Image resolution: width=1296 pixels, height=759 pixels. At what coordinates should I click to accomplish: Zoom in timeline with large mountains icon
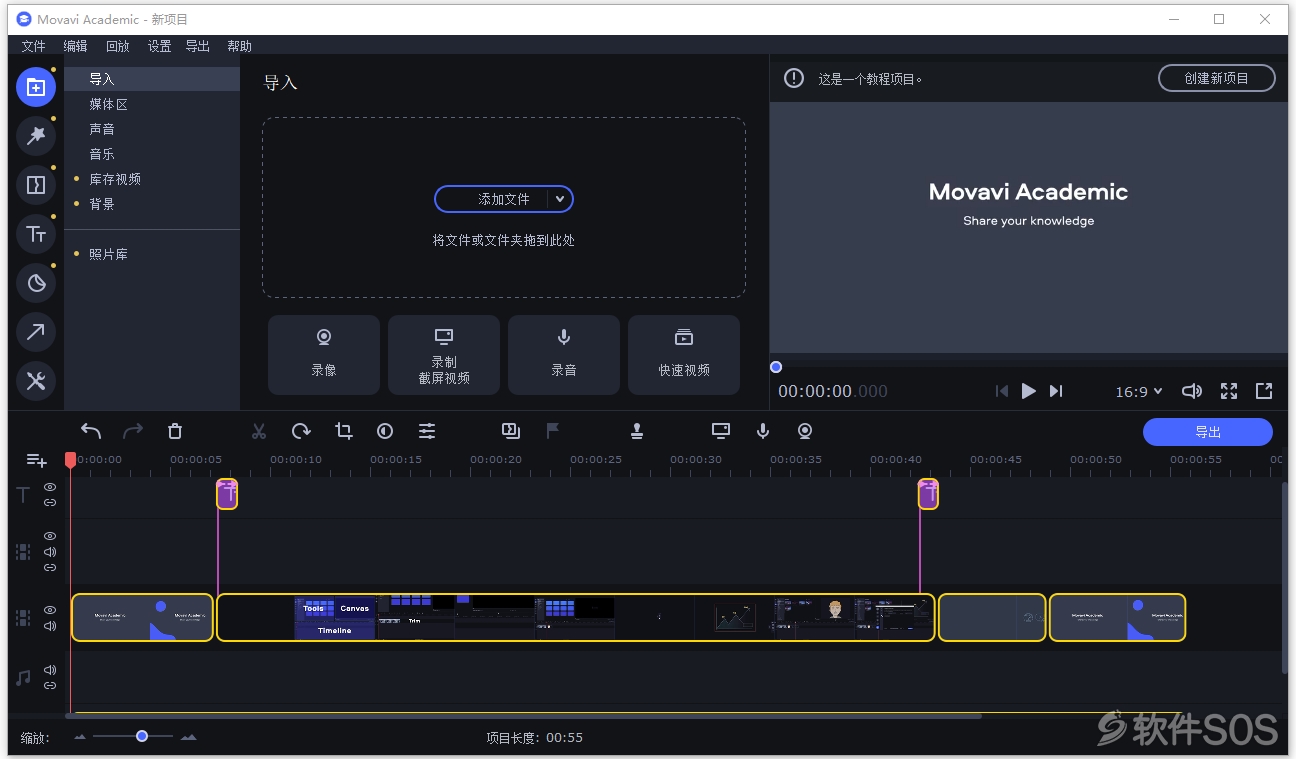(x=189, y=737)
